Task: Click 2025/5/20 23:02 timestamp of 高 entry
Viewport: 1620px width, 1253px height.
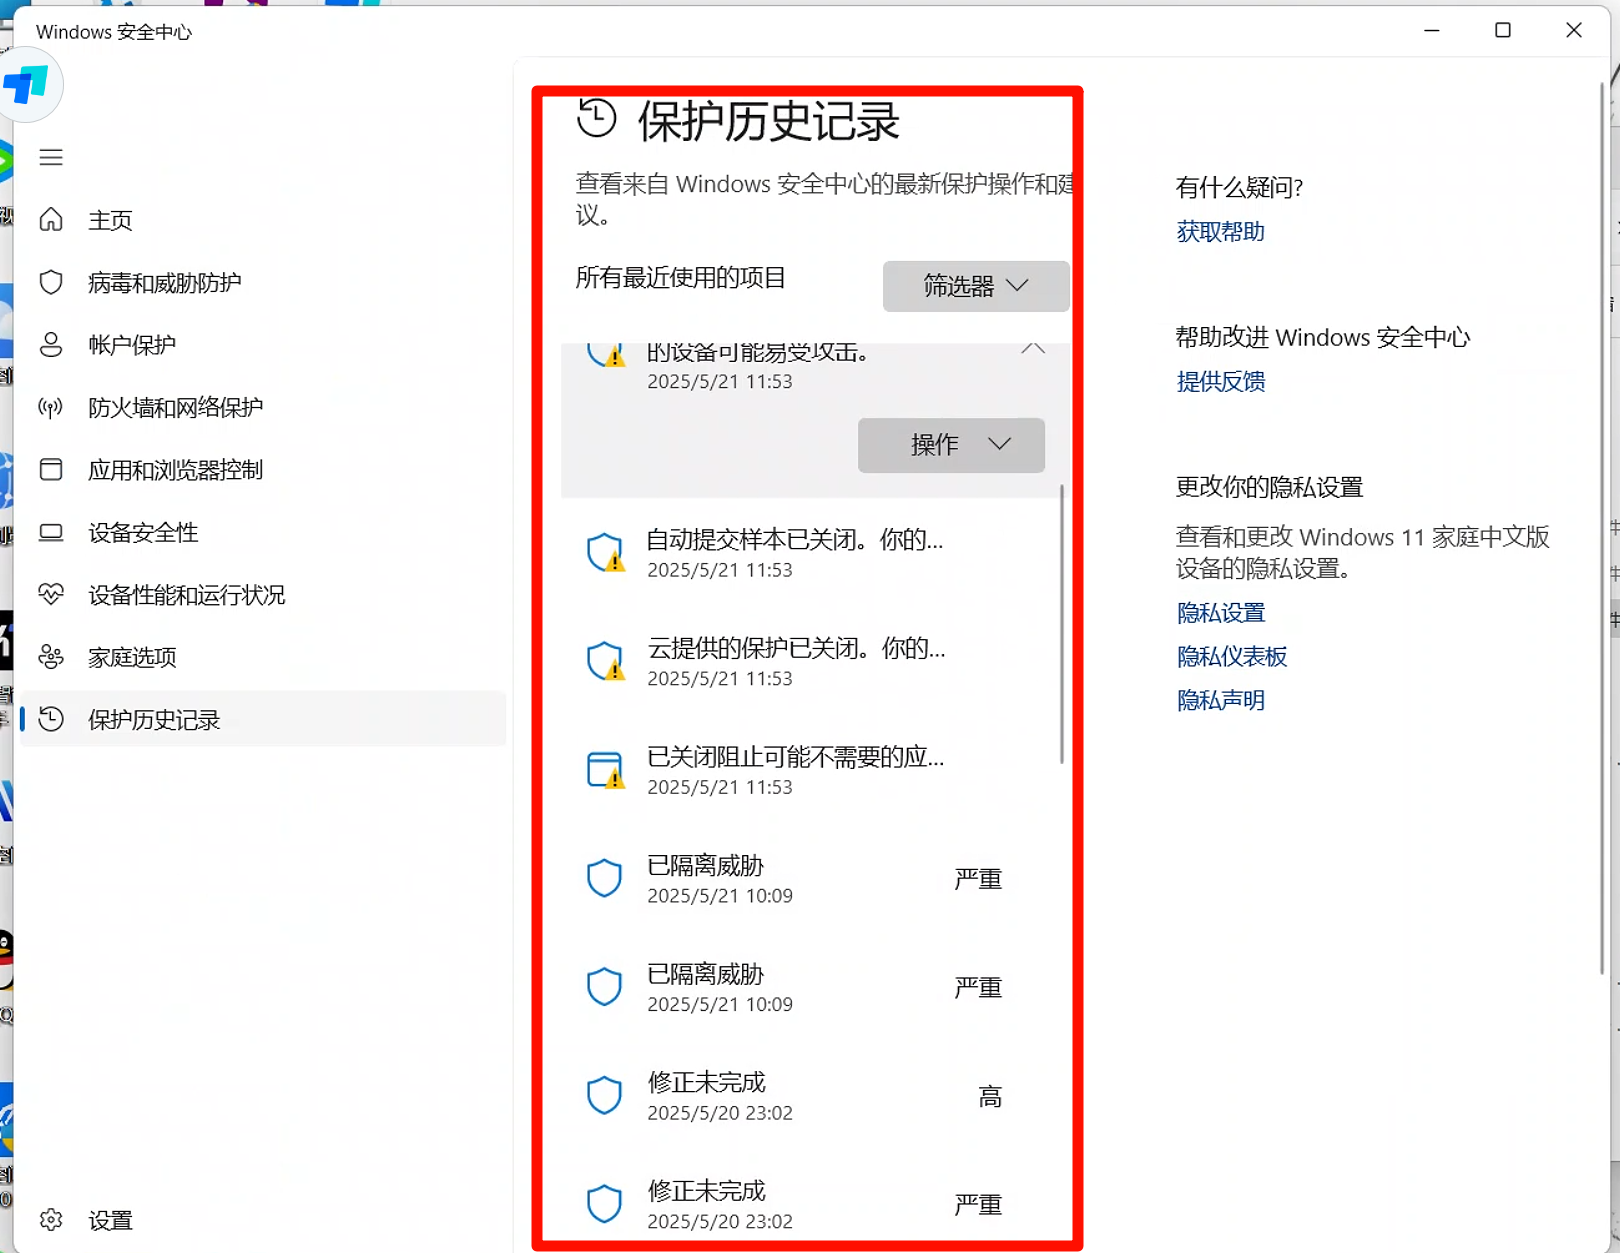Action: click(x=720, y=1113)
